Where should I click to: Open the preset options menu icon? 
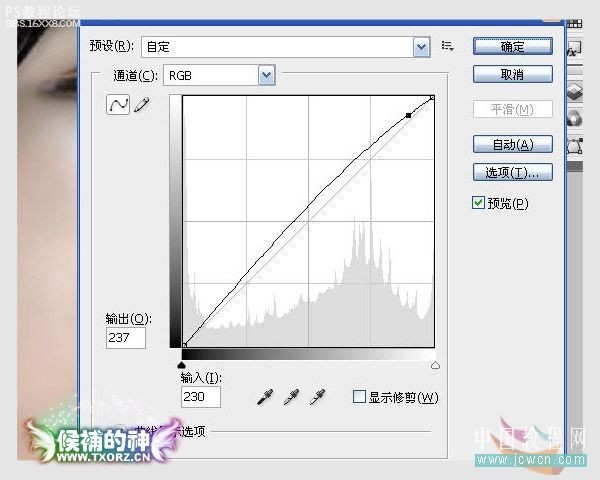tap(447, 46)
